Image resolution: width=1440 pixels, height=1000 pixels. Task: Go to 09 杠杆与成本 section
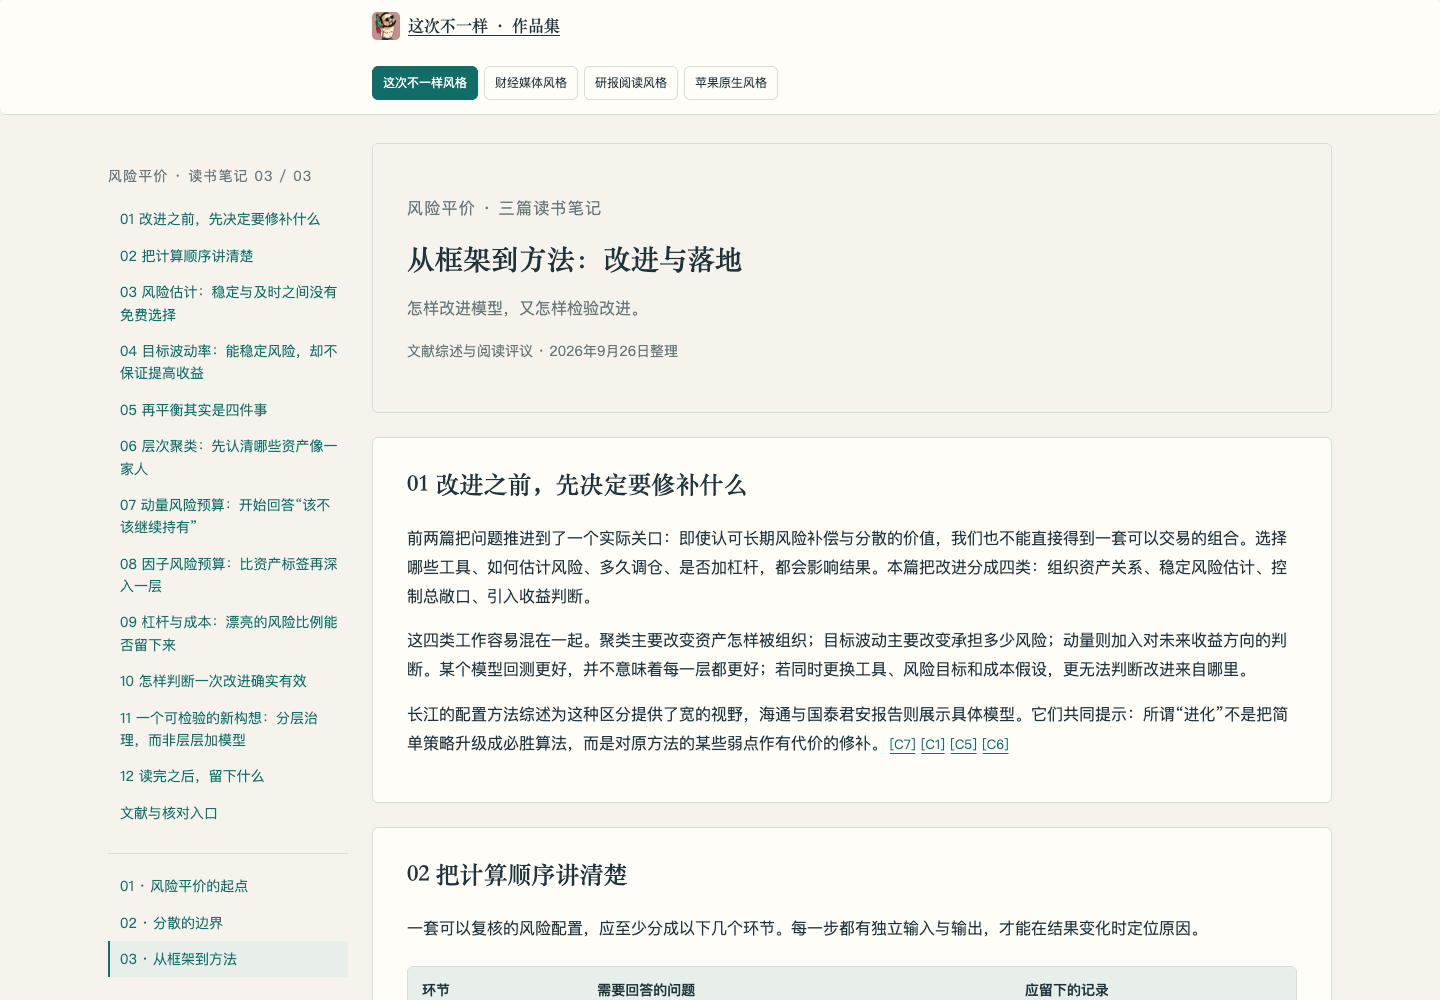[228, 633]
